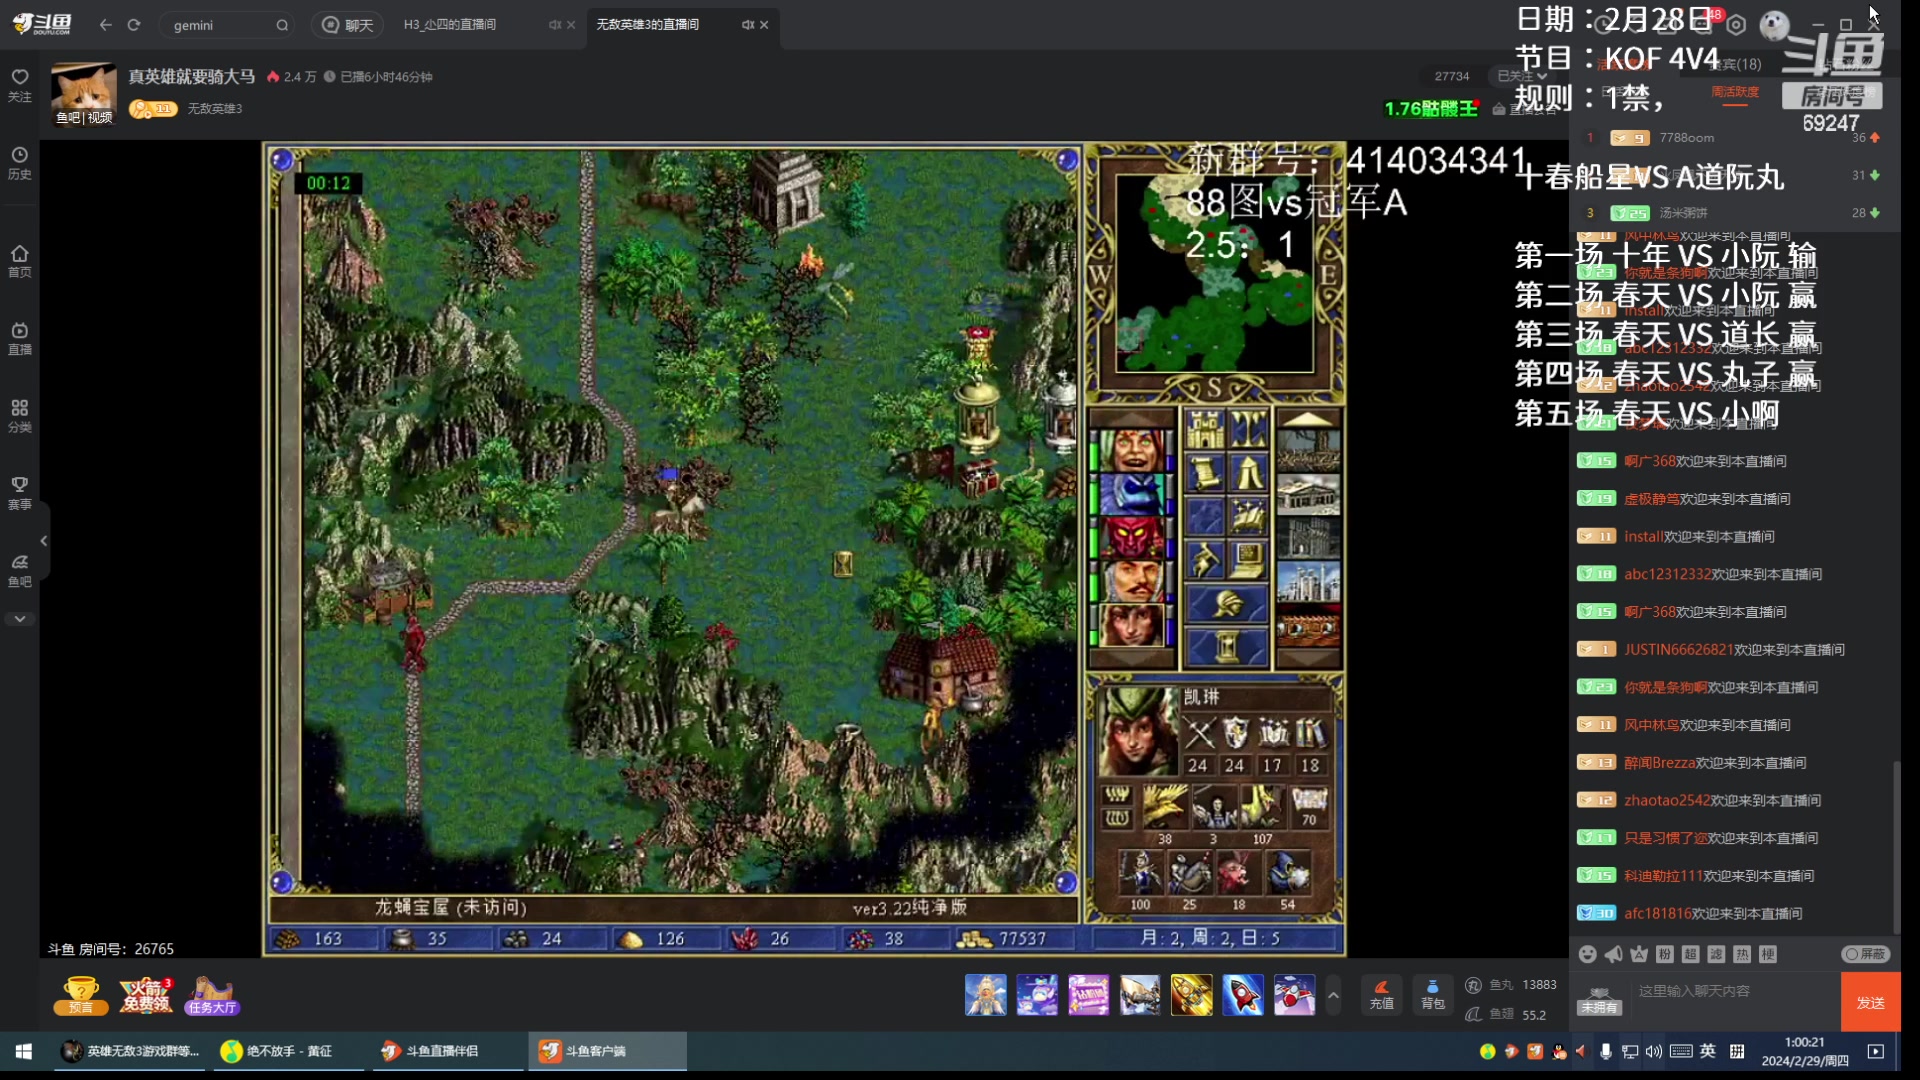This screenshot has height=1080, width=1920.
Task: Click the refresh icon in the top bar
Action: pos(134,25)
